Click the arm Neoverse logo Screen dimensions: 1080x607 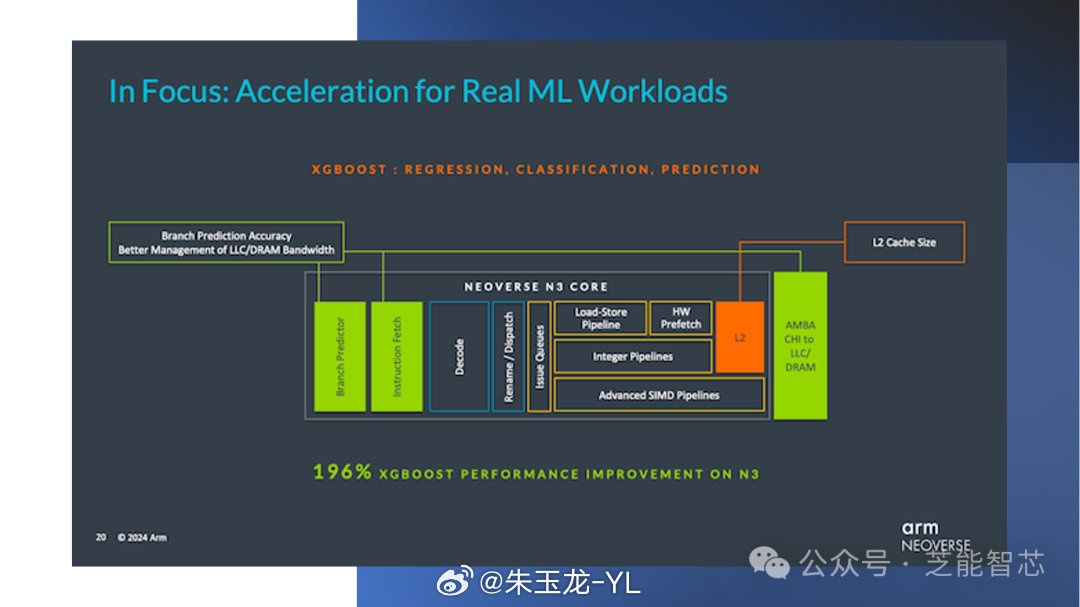coord(935,537)
